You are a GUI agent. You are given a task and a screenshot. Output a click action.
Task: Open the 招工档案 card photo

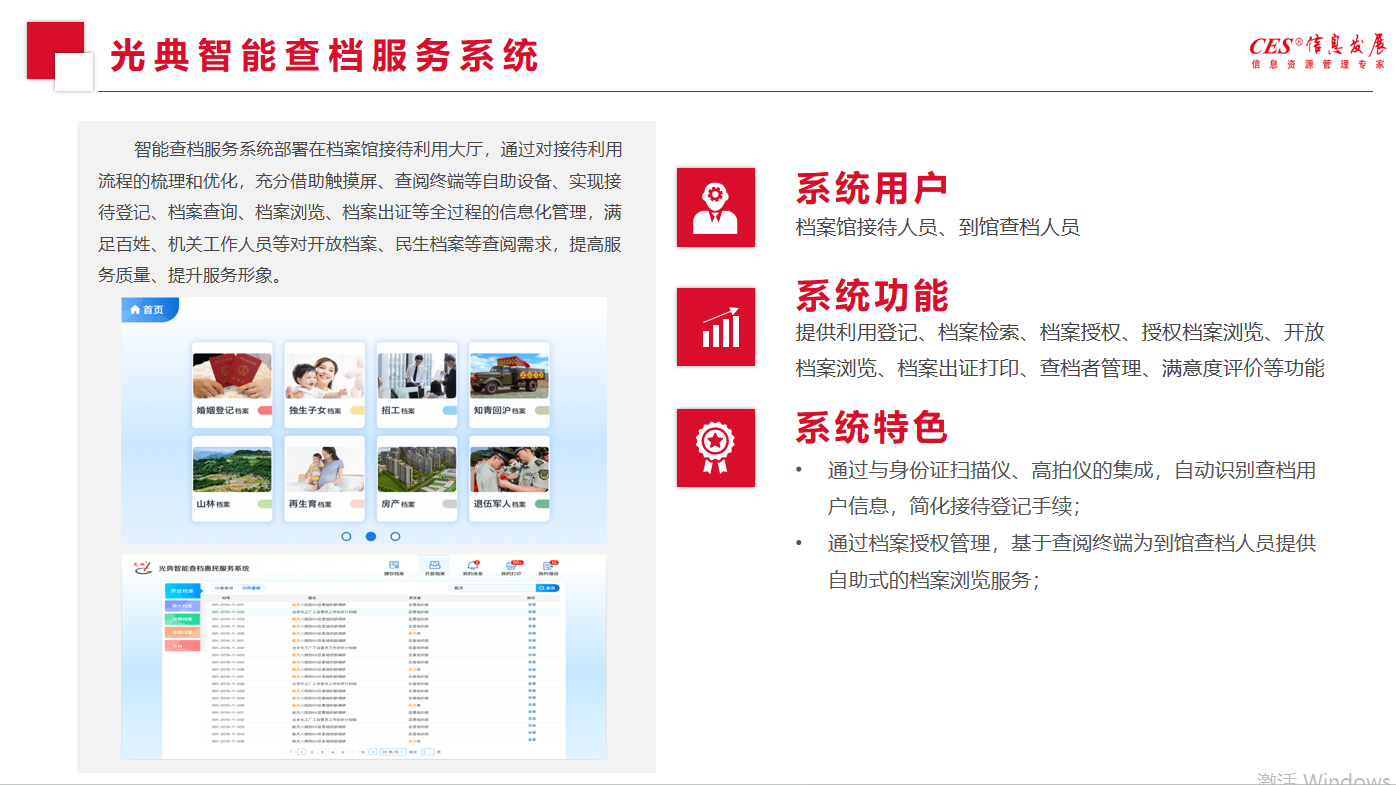pyautogui.click(x=417, y=376)
